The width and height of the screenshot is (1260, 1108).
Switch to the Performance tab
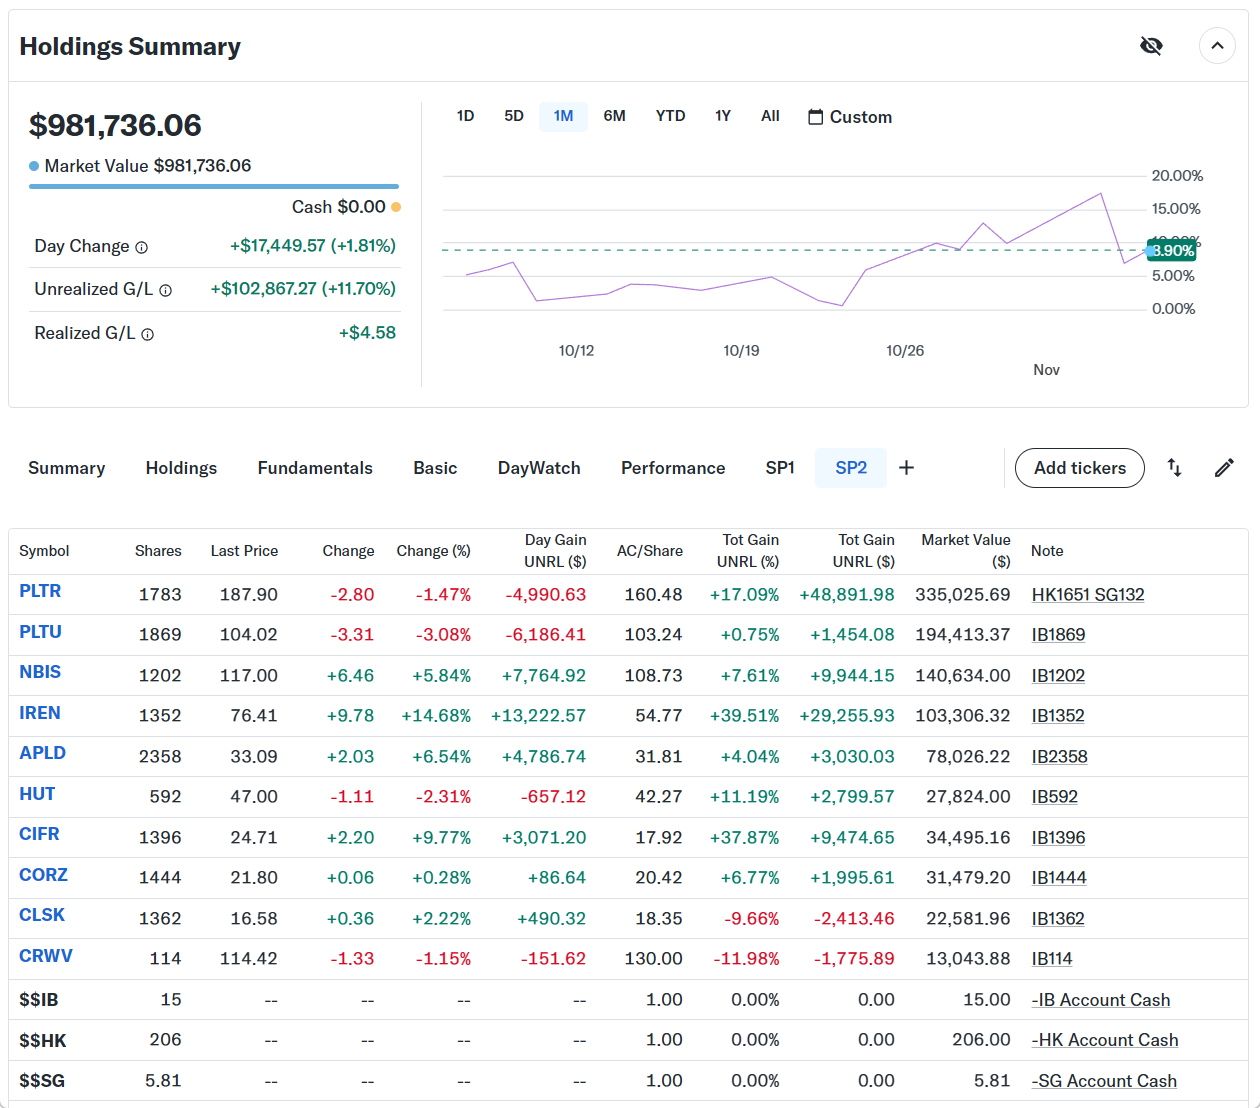tap(673, 468)
